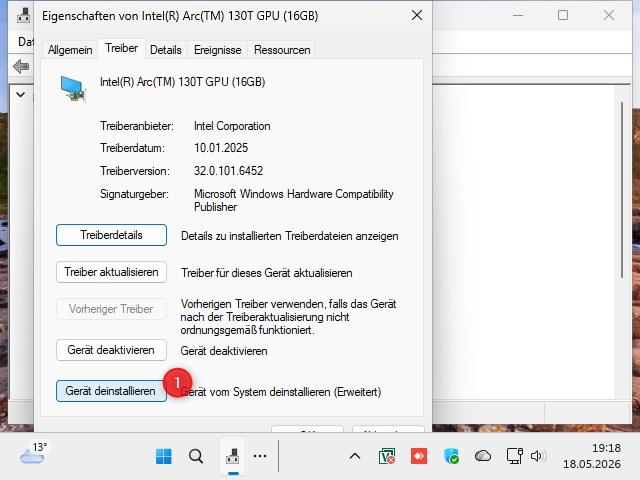Close the Eigenschaften dialog with X

point(417,16)
